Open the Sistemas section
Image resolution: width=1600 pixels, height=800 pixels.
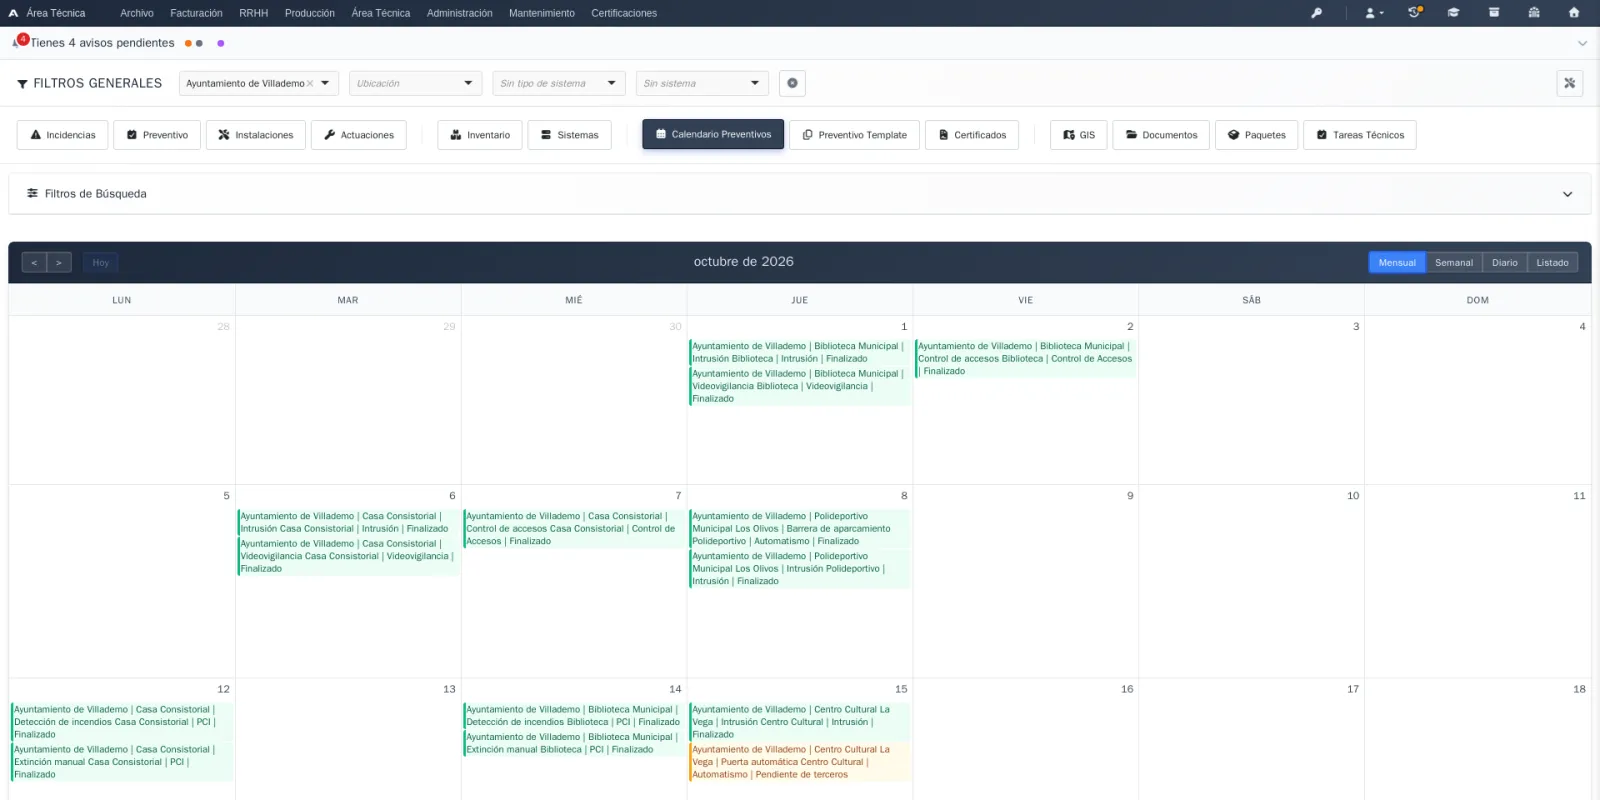[x=570, y=135]
